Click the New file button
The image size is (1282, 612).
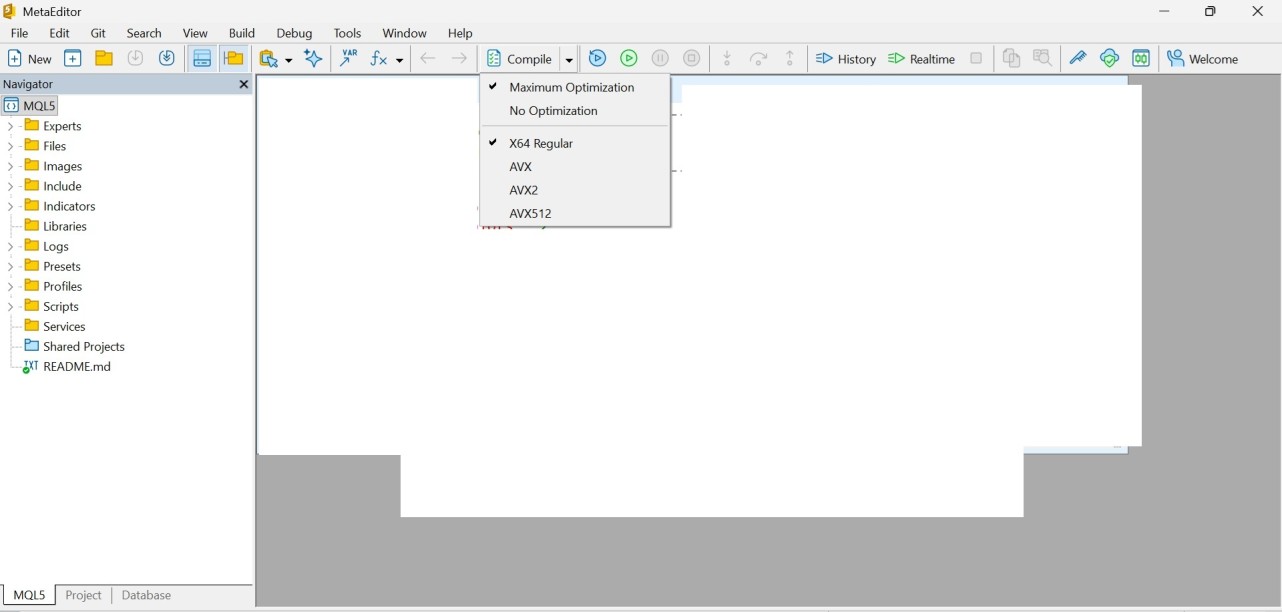pos(30,59)
